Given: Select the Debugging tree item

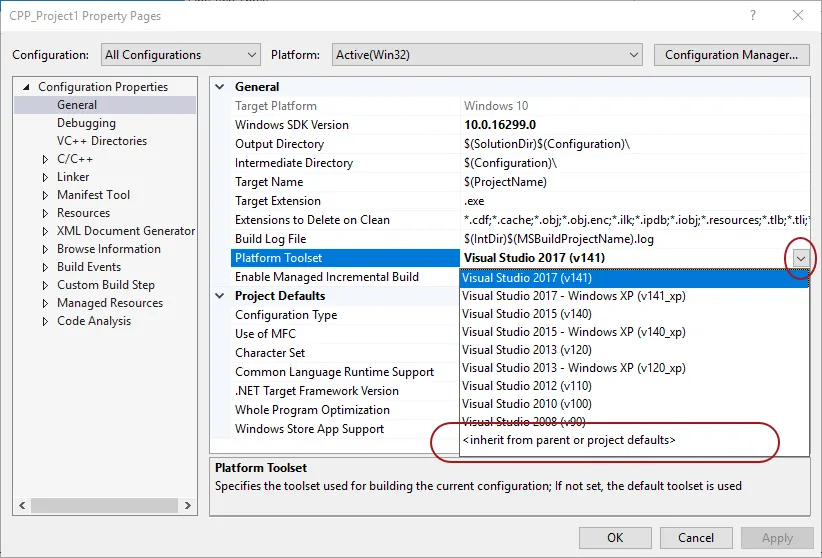Looking at the screenshot, I should tap(86, 123).
